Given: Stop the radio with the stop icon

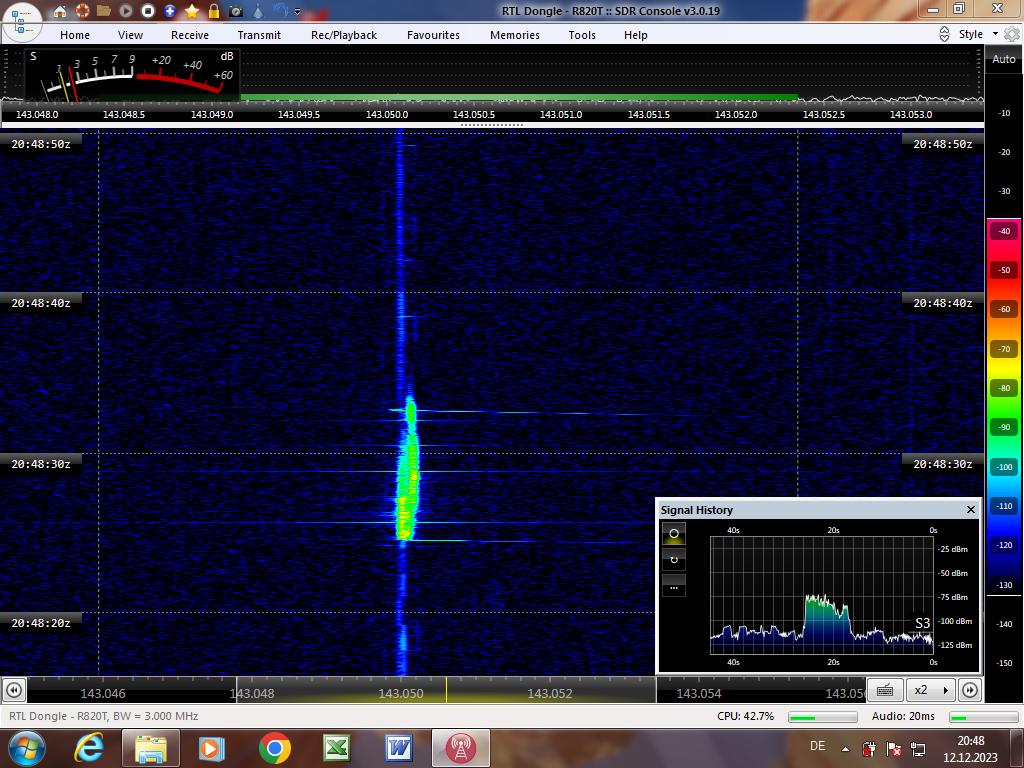Looking at the screenshot, I should click(148, 10).
